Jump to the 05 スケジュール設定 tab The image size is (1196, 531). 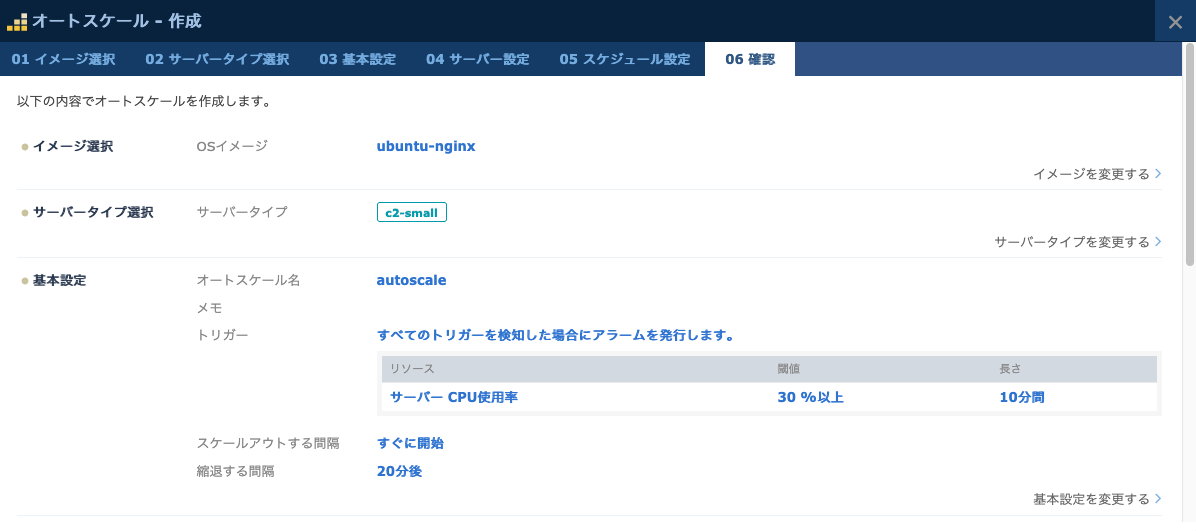click(624, 59)
